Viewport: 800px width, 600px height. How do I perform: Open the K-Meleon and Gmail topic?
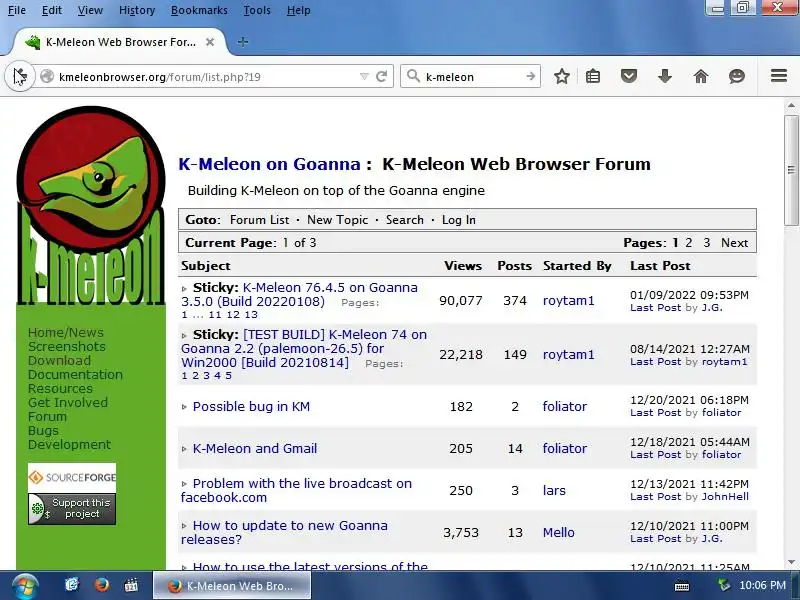pyautogui.click(x=255, y=448)
